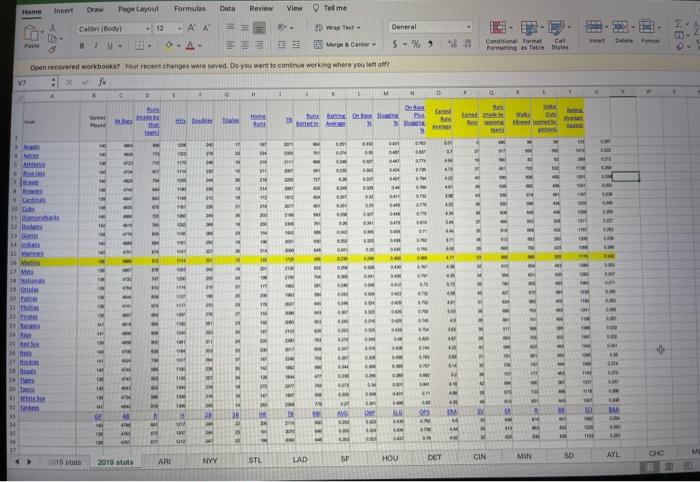Increase font size with large A
This screenshot has height=482, width=700.
coord(191,28)
